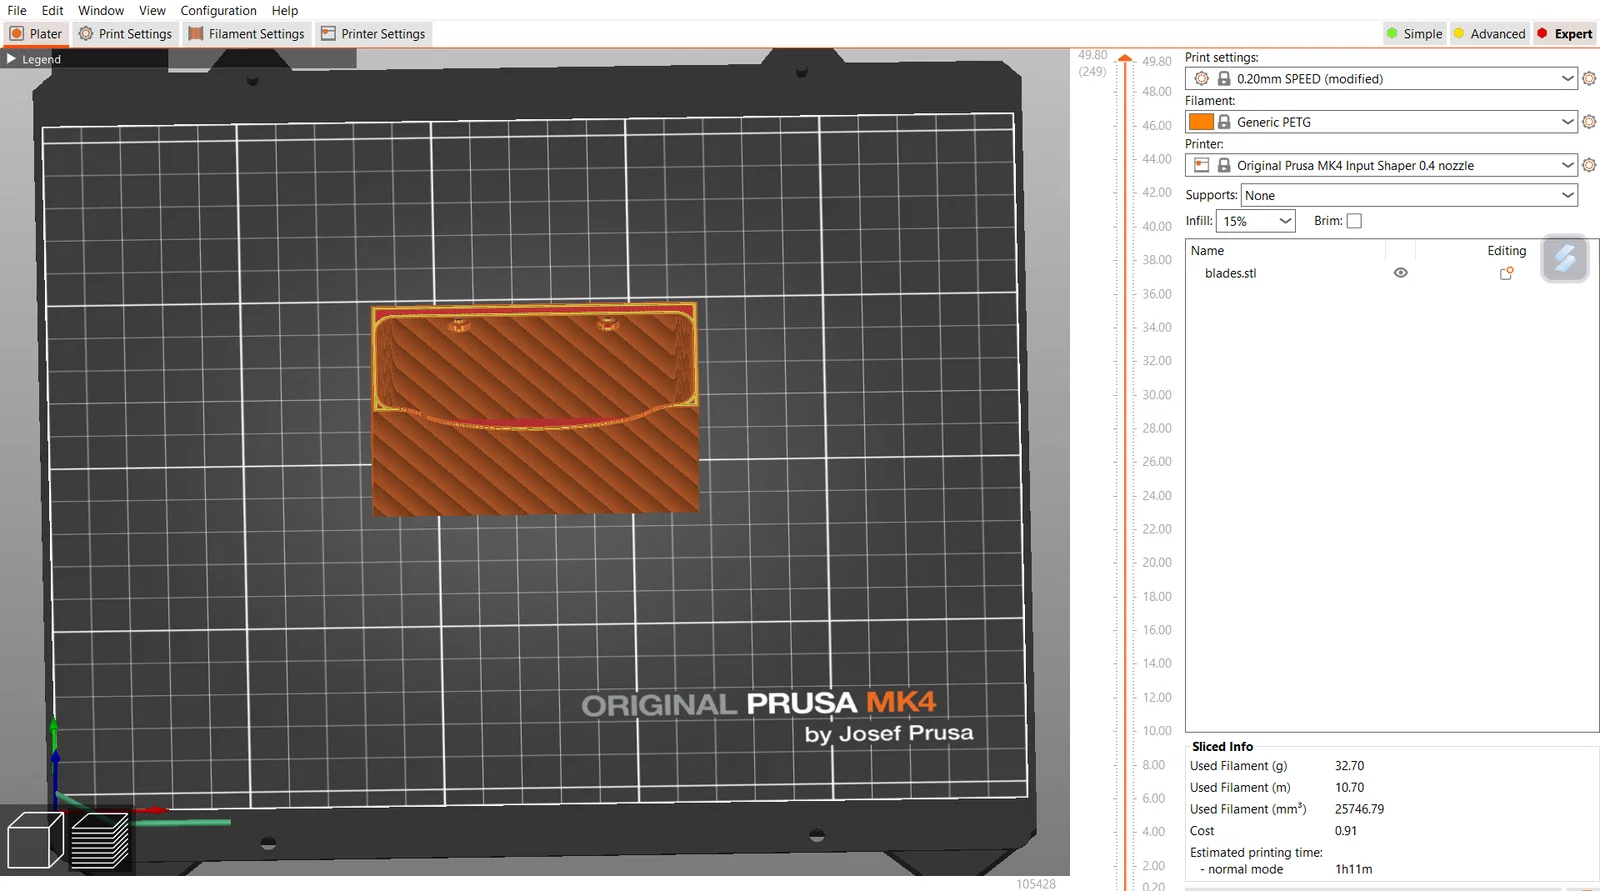The height and width of the screenshot is (891, 1600).
Task: Click the cog icon inside Print settings preset
Action: click(x=1202, y=79)
